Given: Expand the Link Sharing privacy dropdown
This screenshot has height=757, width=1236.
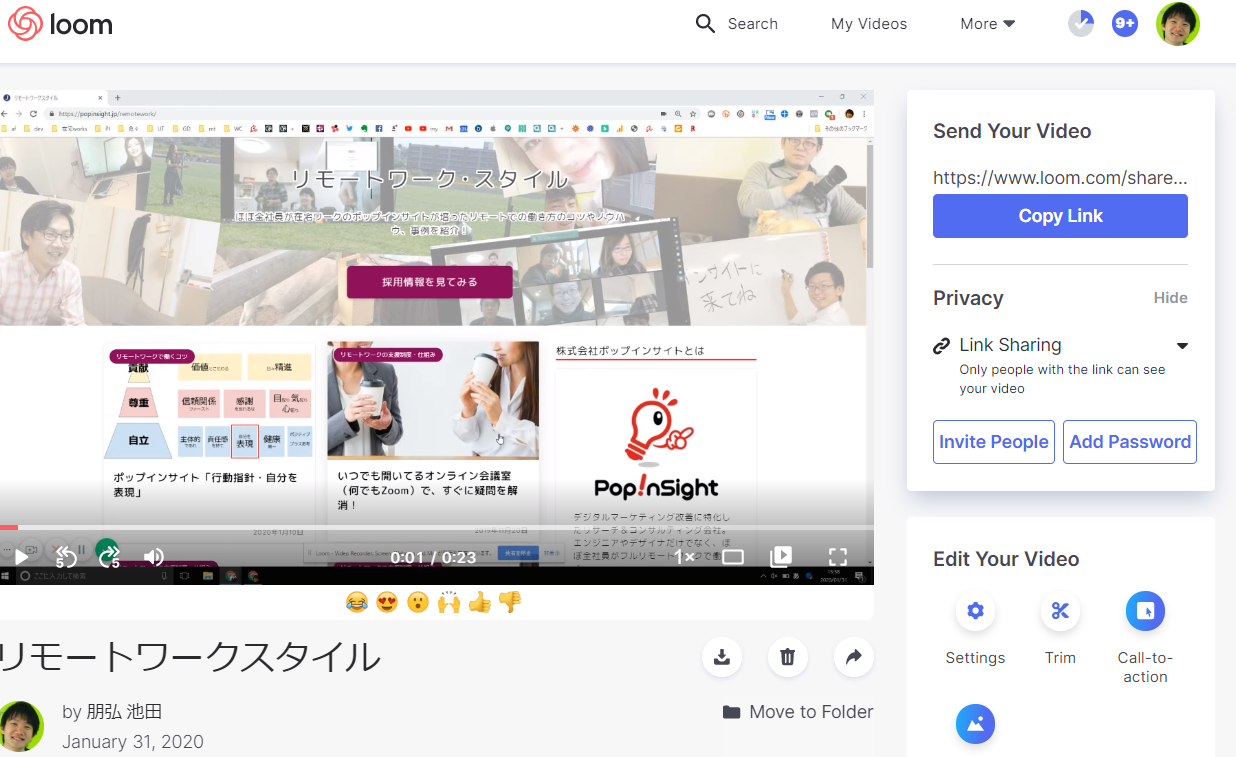Looking at the screenshot, I should click(1182, 346).
